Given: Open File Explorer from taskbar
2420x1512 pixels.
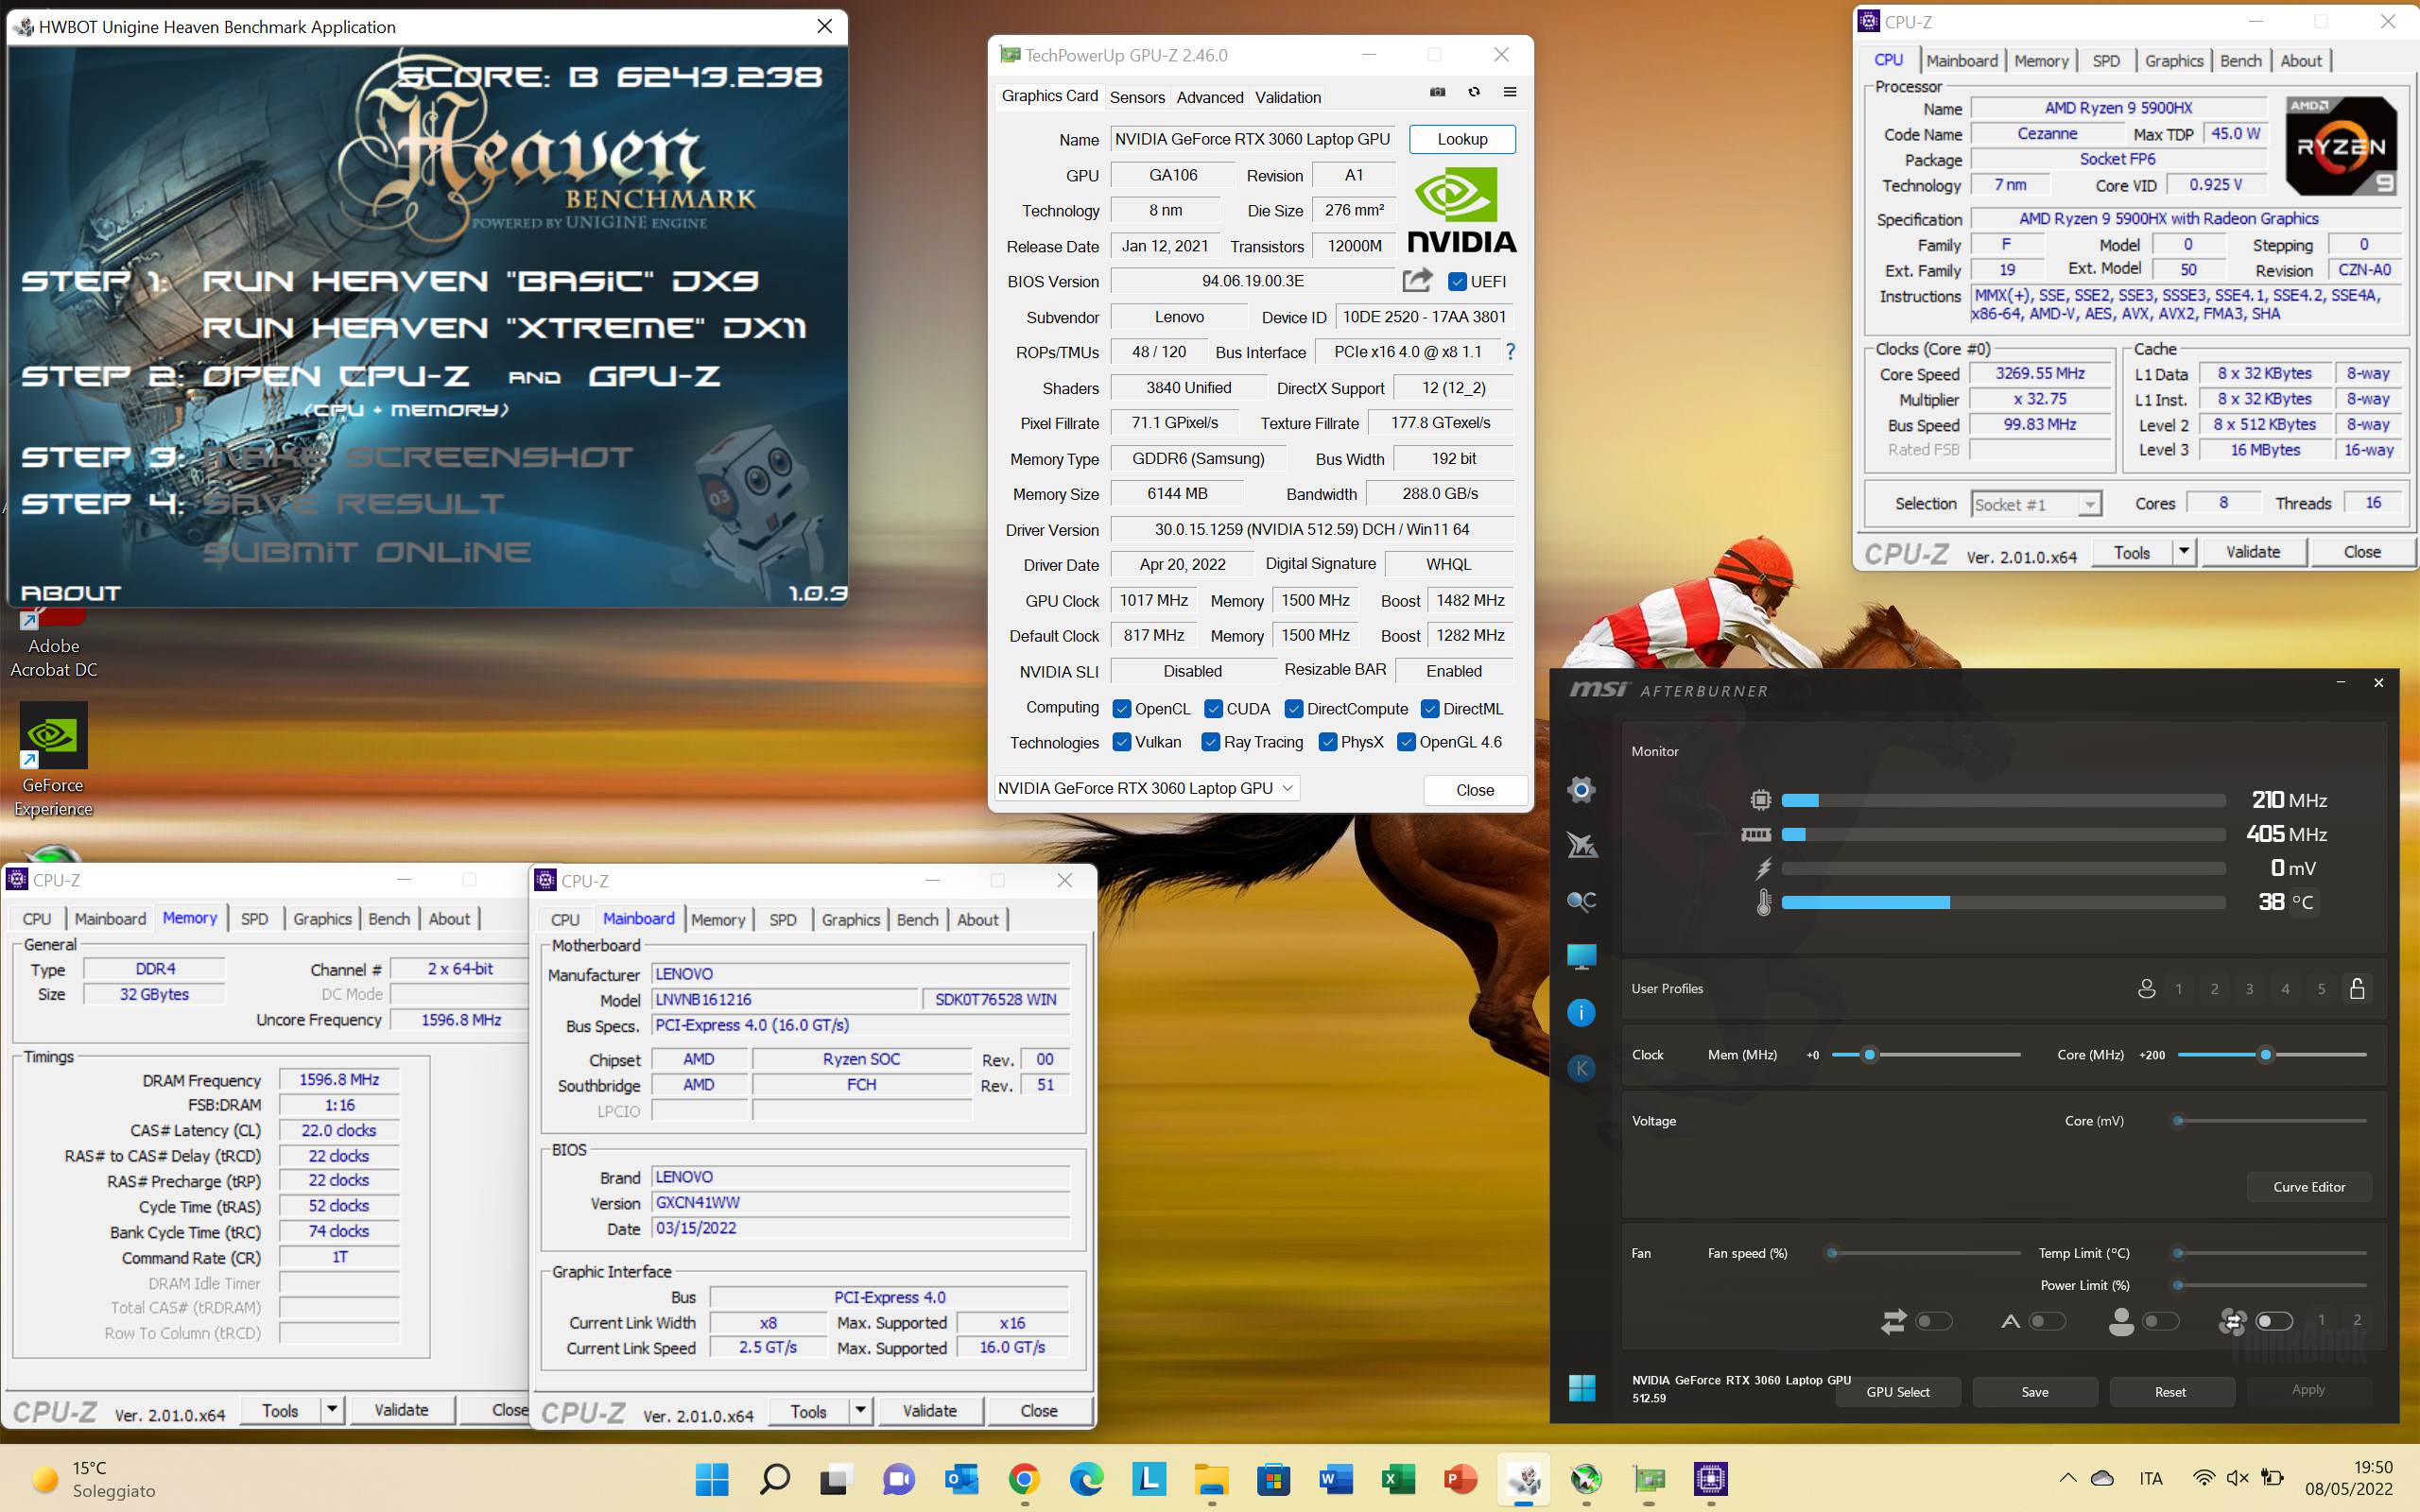Looking at the screenshot, I should pos(1211,1478).
